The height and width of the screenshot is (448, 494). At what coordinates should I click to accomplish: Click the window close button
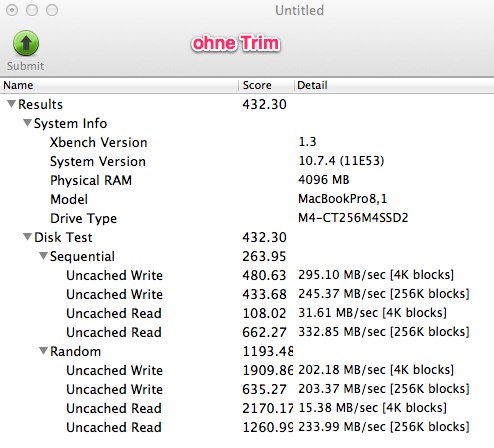[12, 10]
